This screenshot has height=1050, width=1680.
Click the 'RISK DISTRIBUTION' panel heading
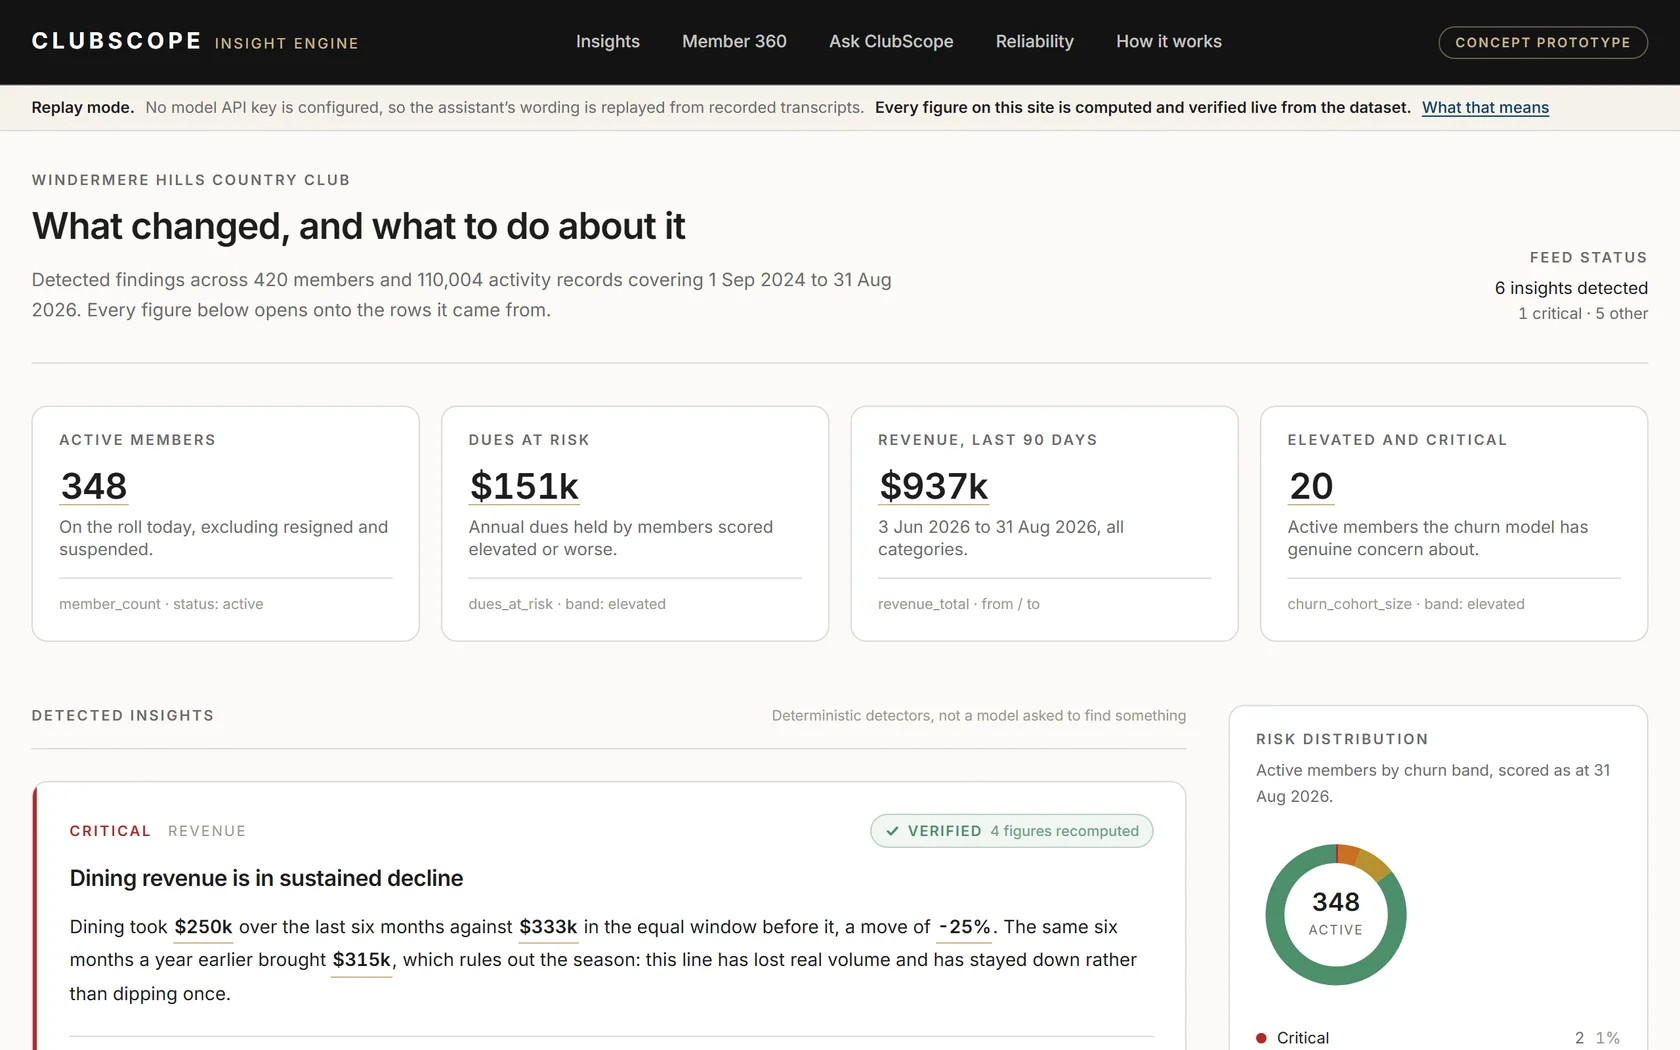(1342, 739)
